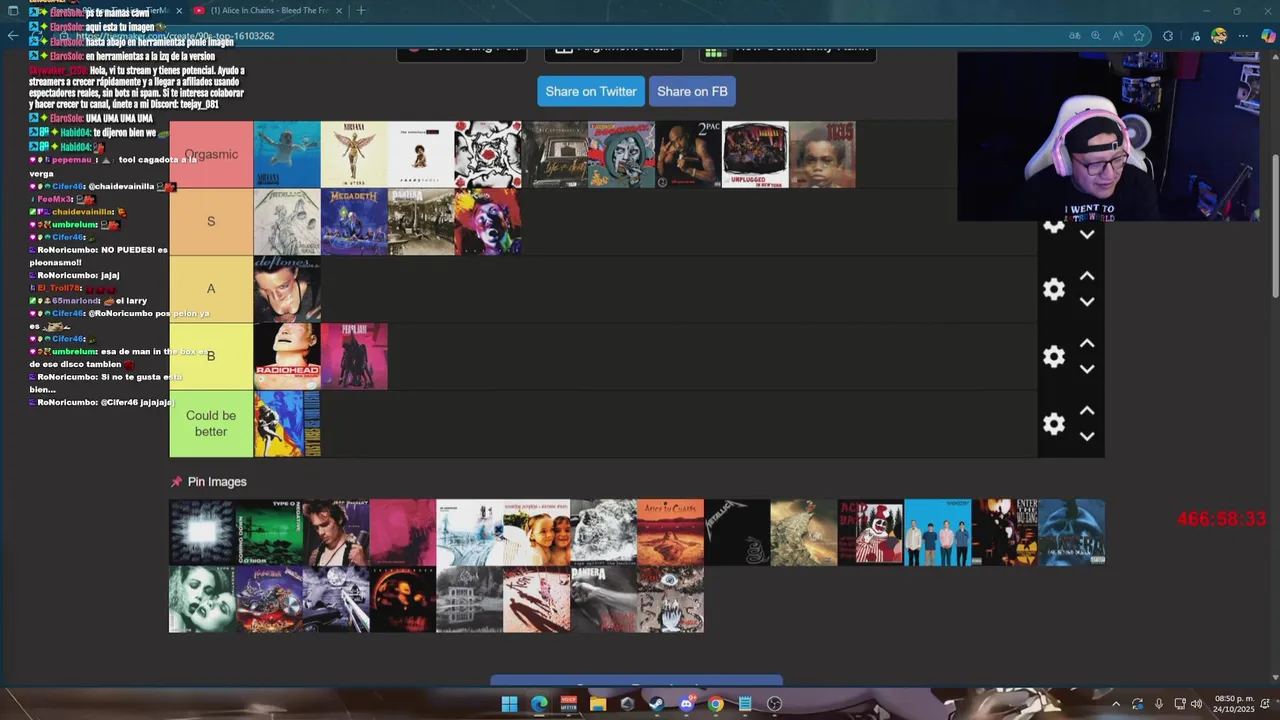Pick Deftones album in A tier
The height and width of the screenshot is (720, 1280).
tap(287, 289)
